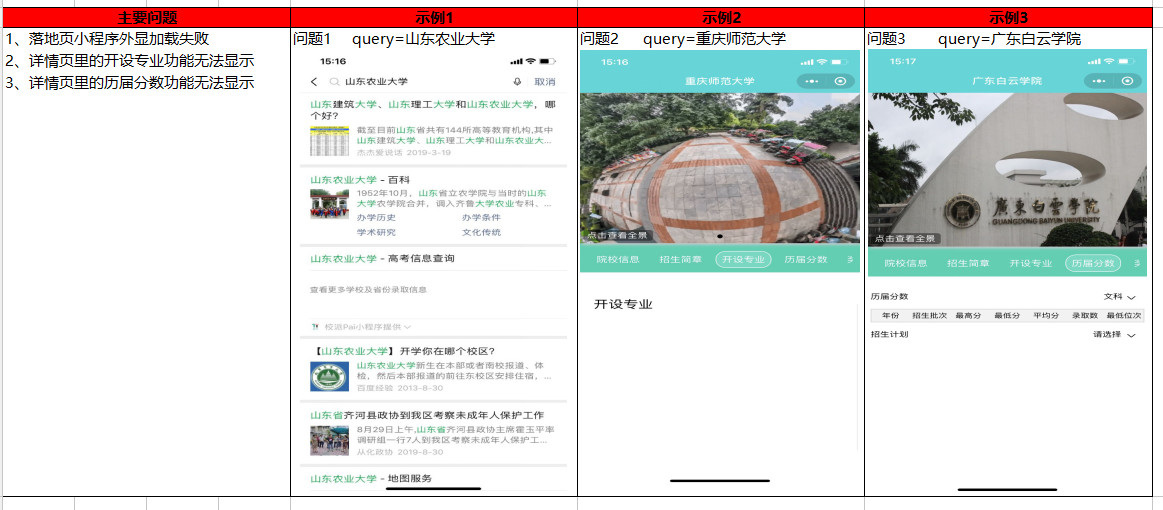
Task: Click the 重庆师范大学 panoramic campus photo
Action: pos(719,169)
